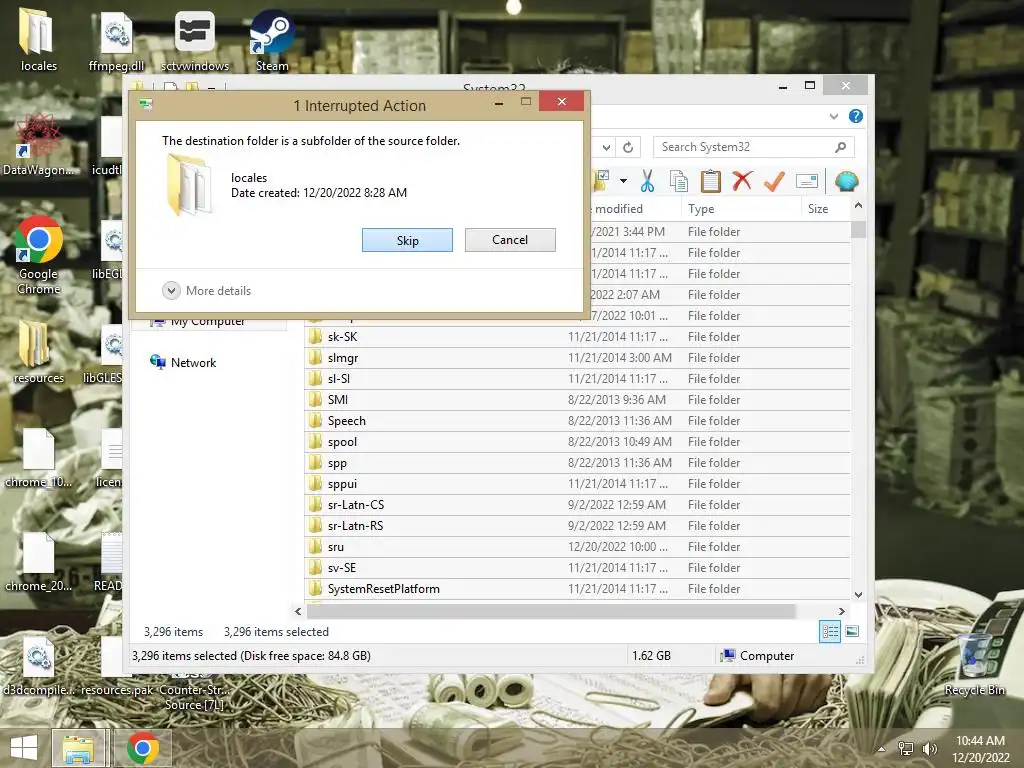Select the Speech folder row
Screen dimensions: 1024x768
[577, 421]
